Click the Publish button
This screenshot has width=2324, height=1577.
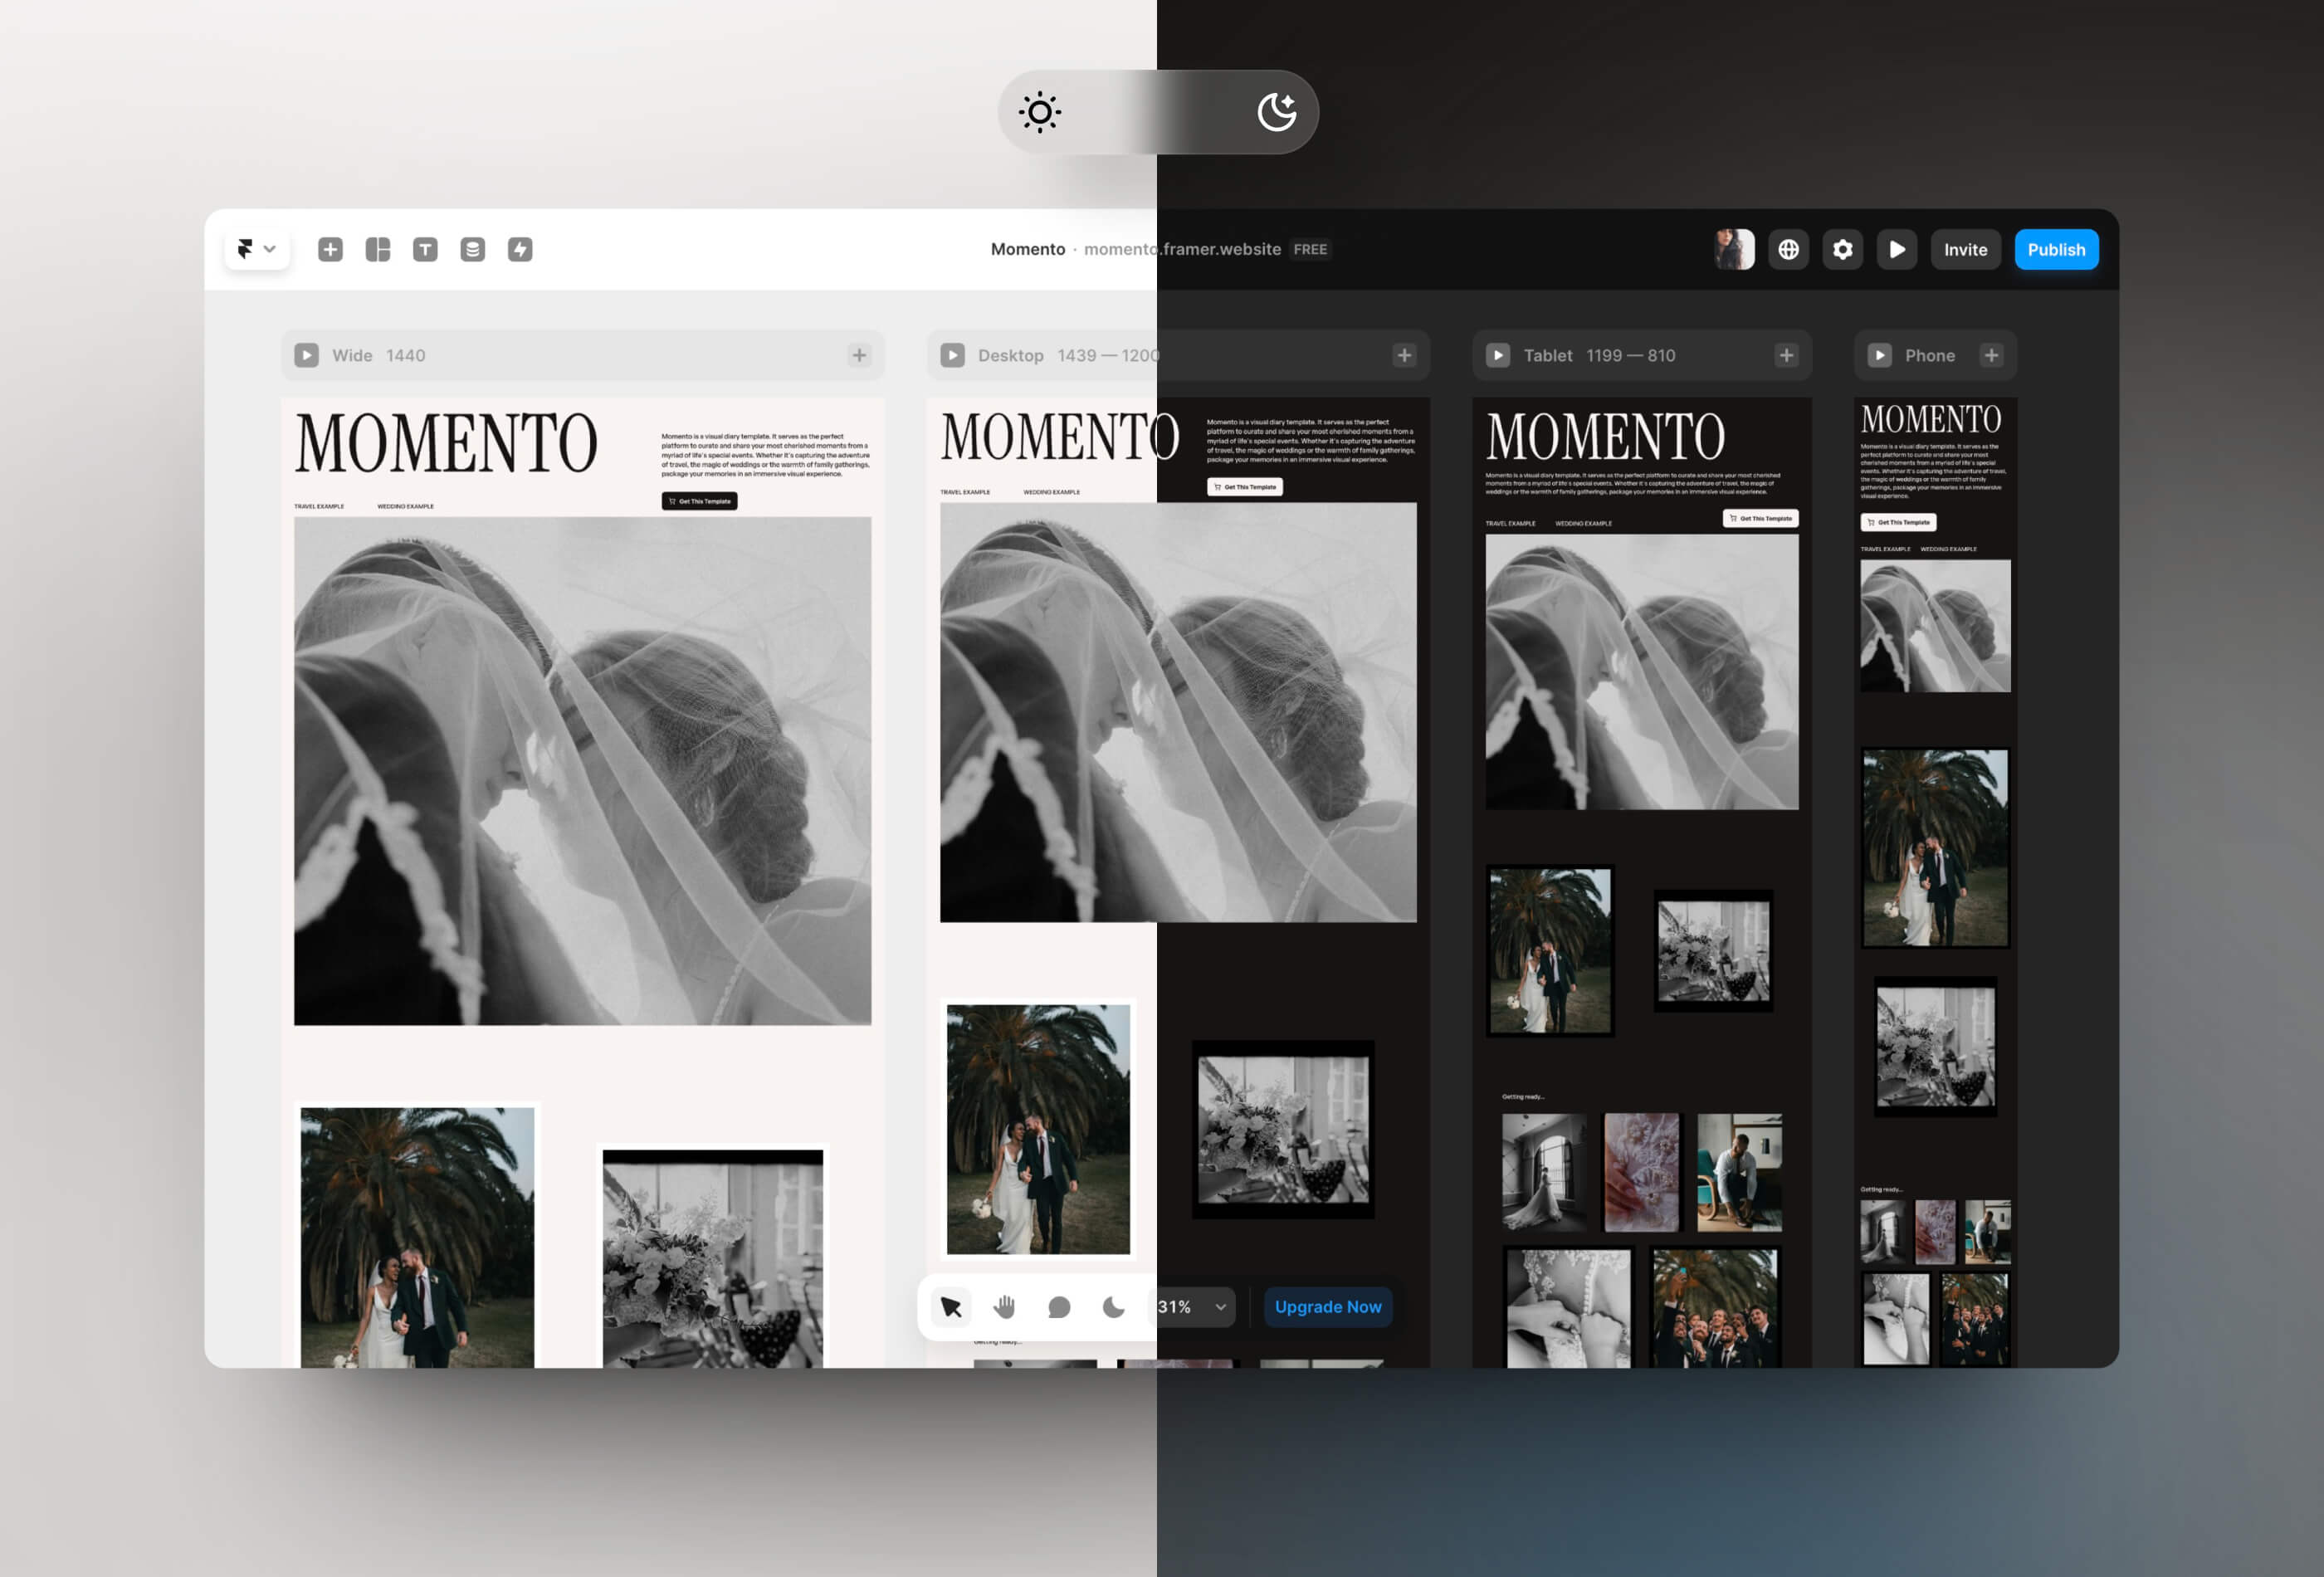click(2057, 249)
